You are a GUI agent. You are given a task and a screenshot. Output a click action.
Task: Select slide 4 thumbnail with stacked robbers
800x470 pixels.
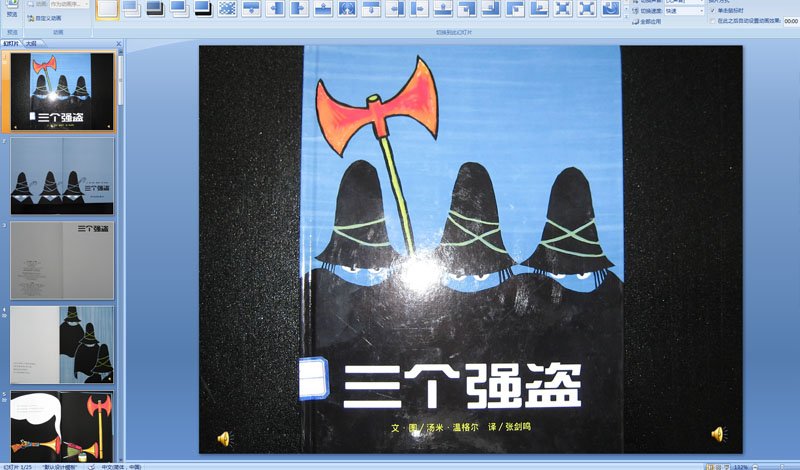[x=62, y=345]
